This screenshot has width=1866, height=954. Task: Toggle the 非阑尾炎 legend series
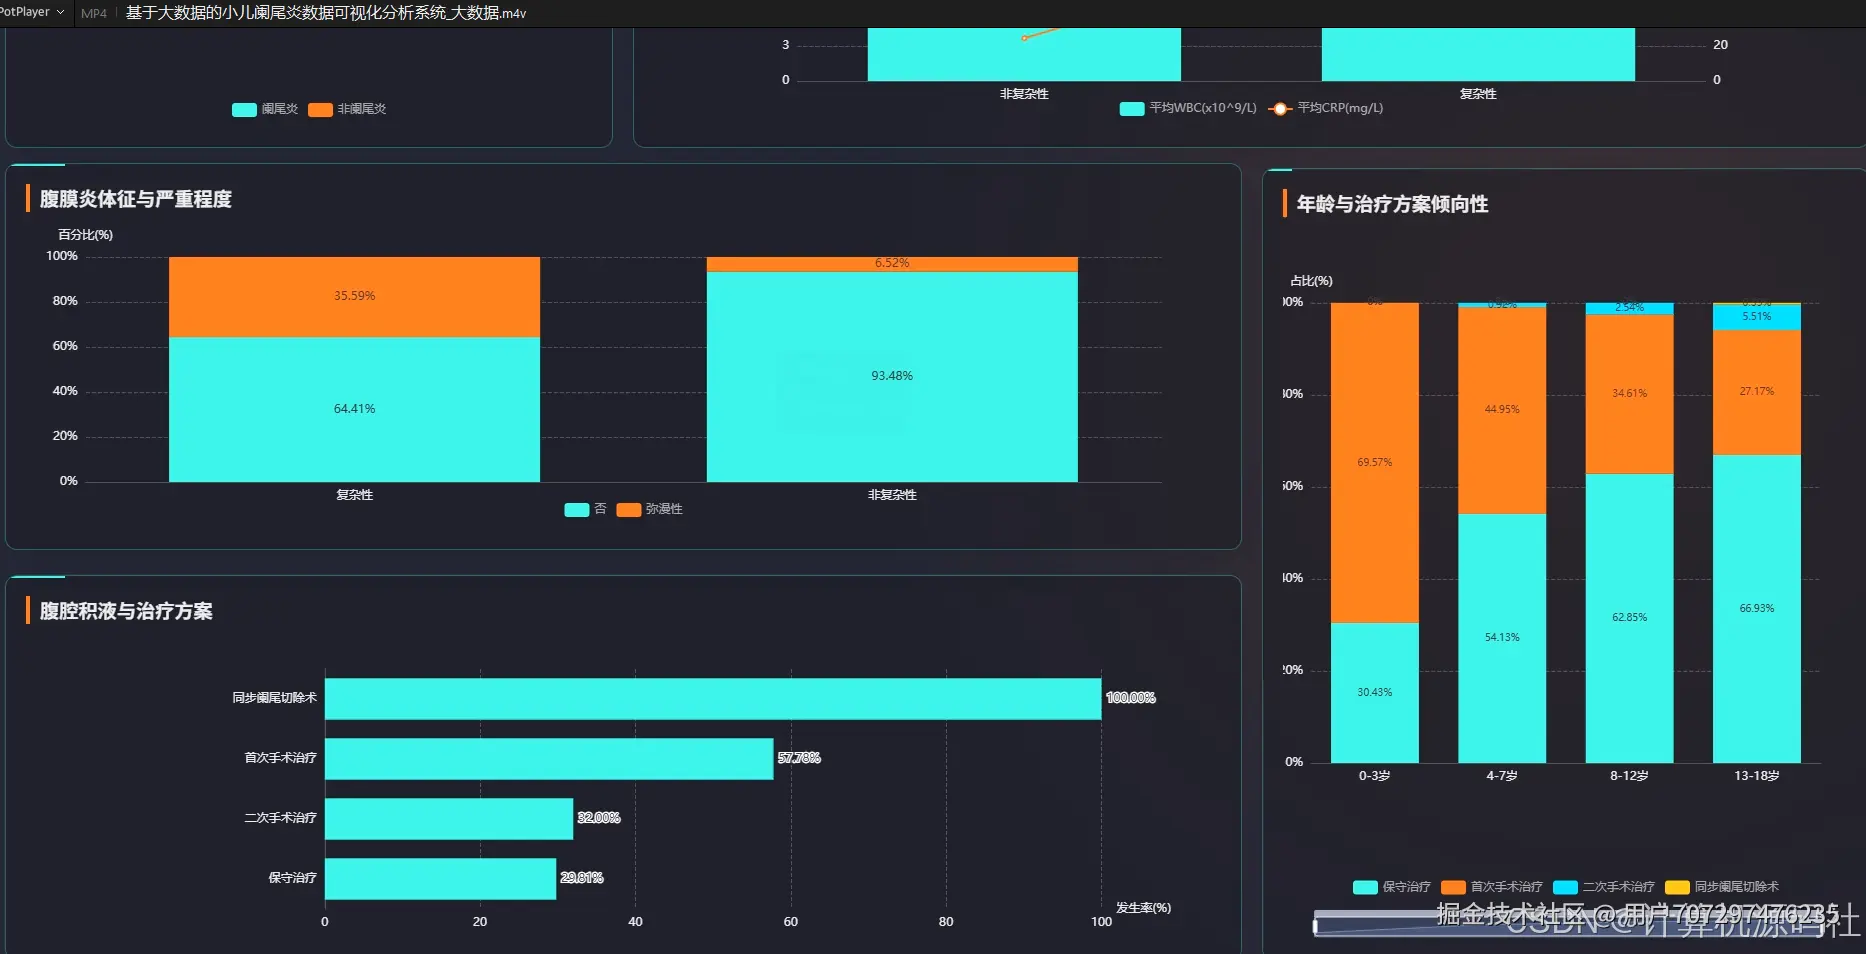320,109
